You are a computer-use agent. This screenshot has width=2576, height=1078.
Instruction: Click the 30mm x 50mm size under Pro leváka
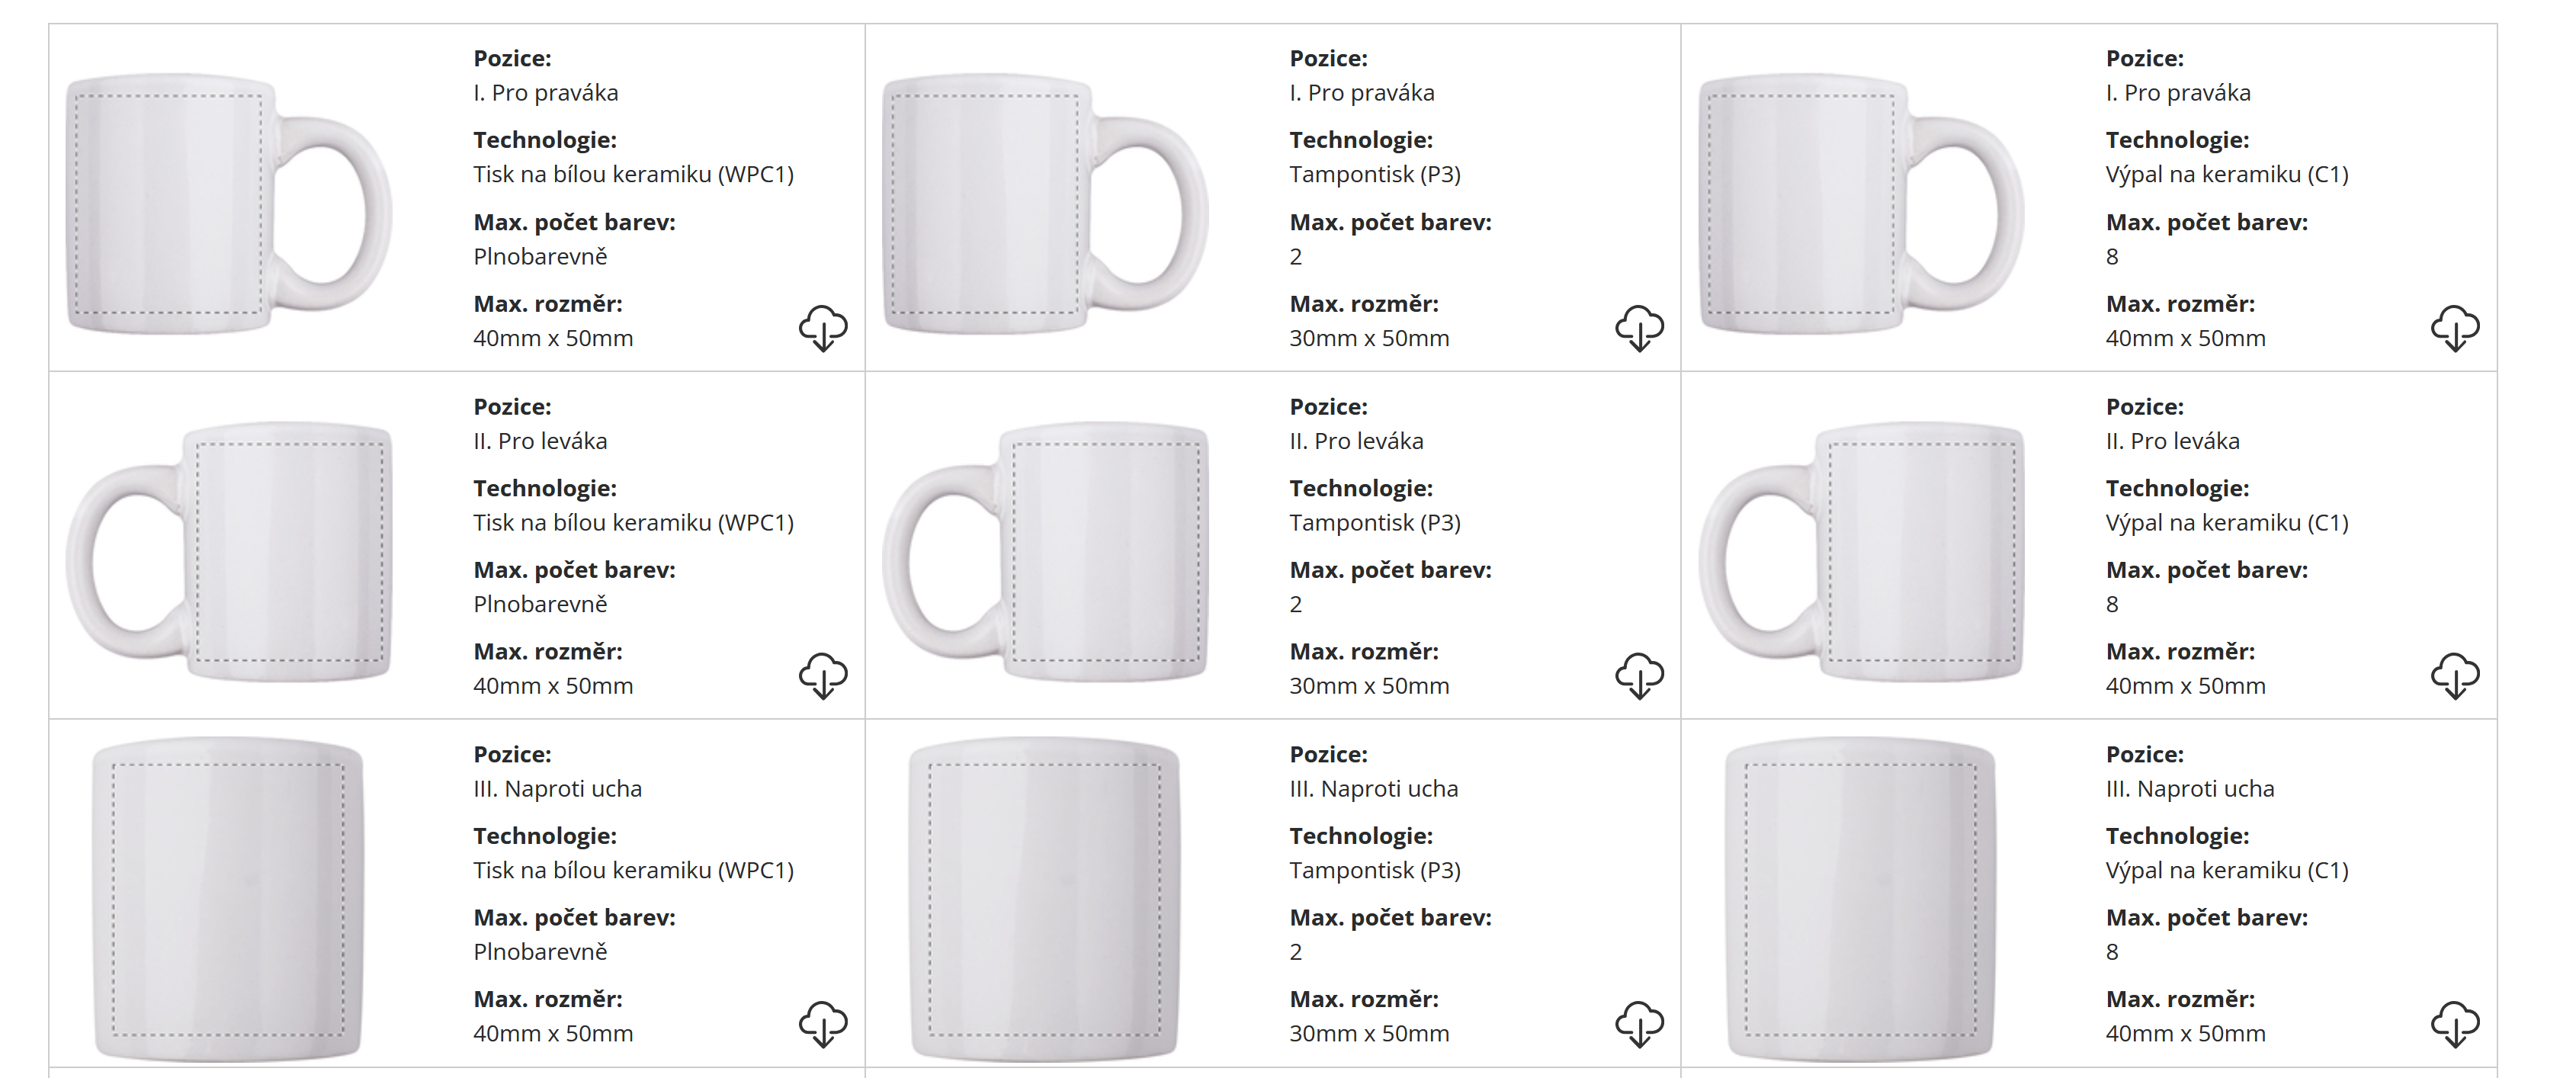coord(1368,686)
